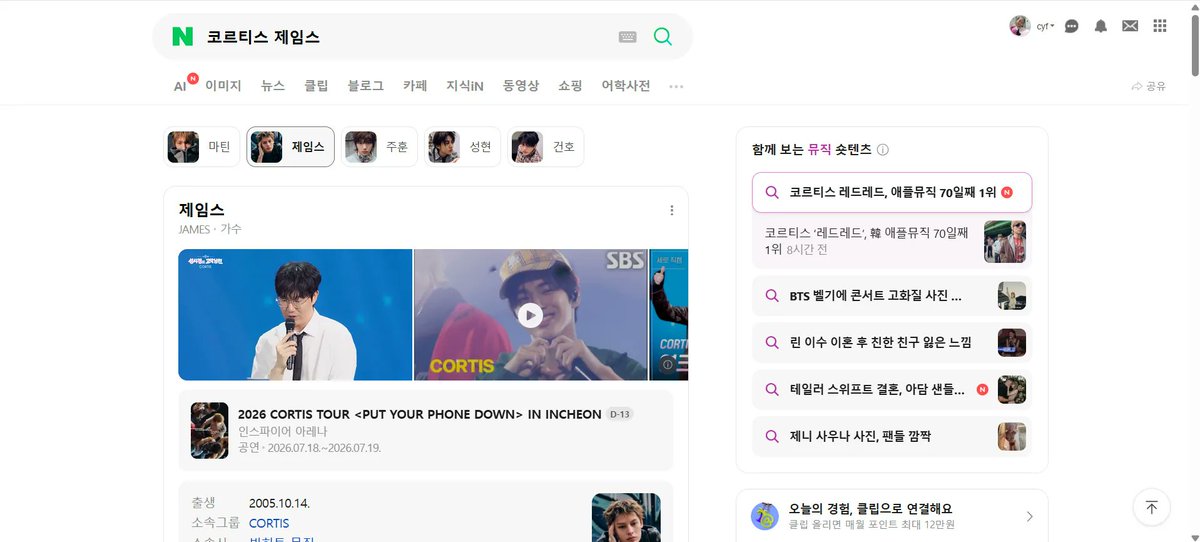
Task: Switch to the 쇼핑 tab
Action: 570,86
